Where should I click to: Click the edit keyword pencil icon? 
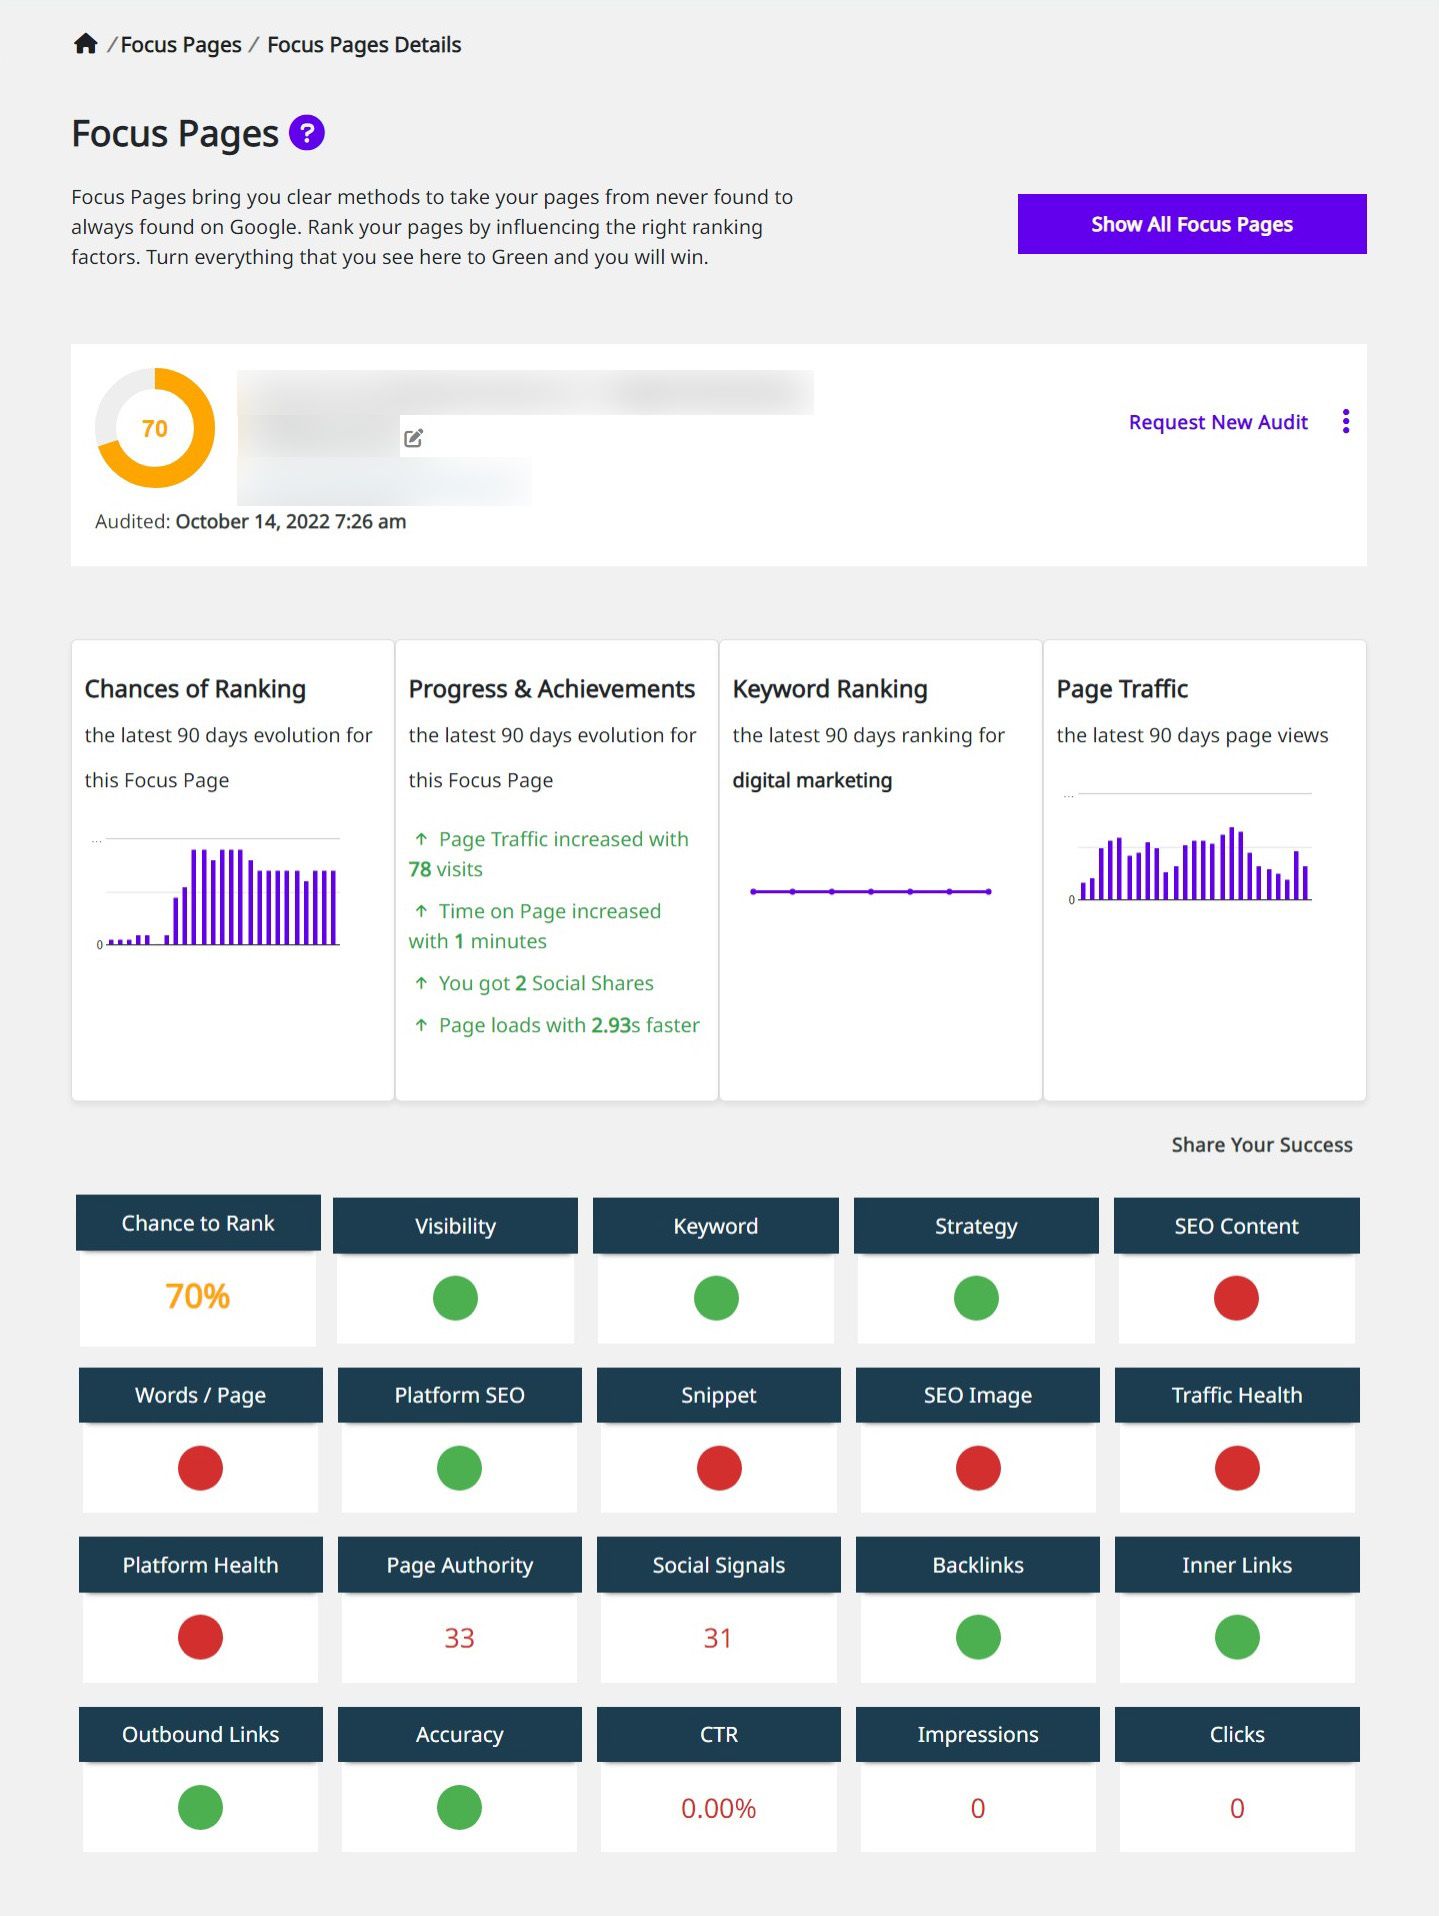(x=413, y=438)
